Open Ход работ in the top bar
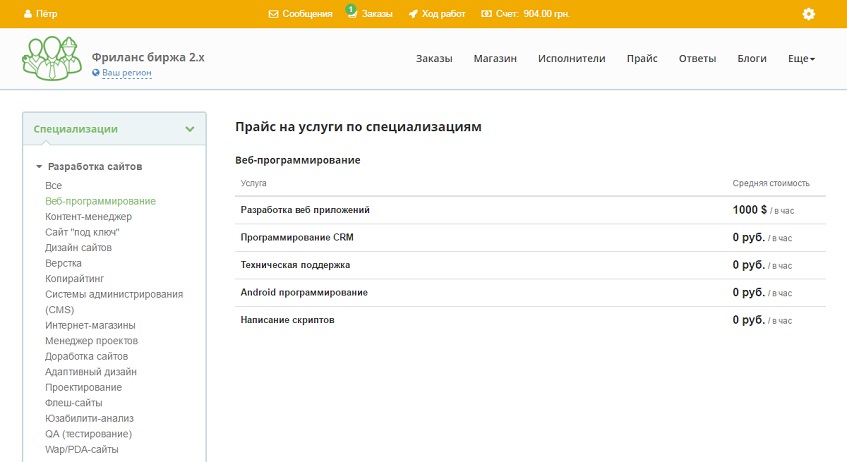Screen dimensions: 847x462 coord(443,14)
